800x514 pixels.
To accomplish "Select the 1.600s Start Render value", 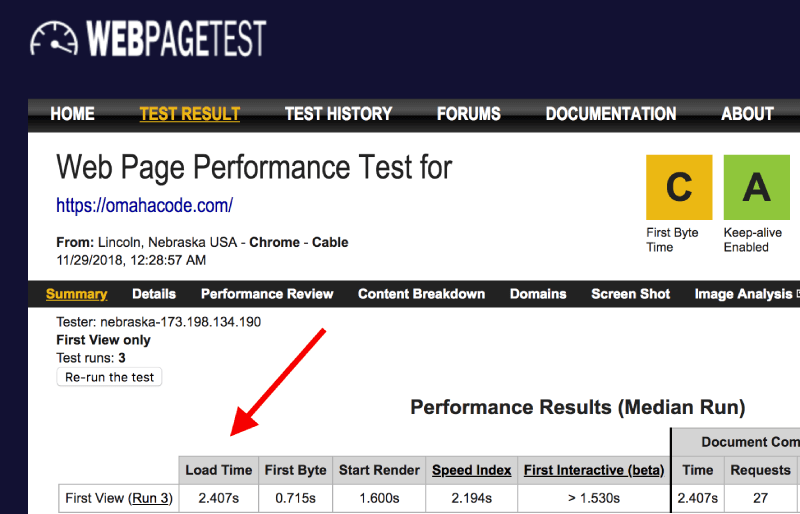I will coord(379,498).
